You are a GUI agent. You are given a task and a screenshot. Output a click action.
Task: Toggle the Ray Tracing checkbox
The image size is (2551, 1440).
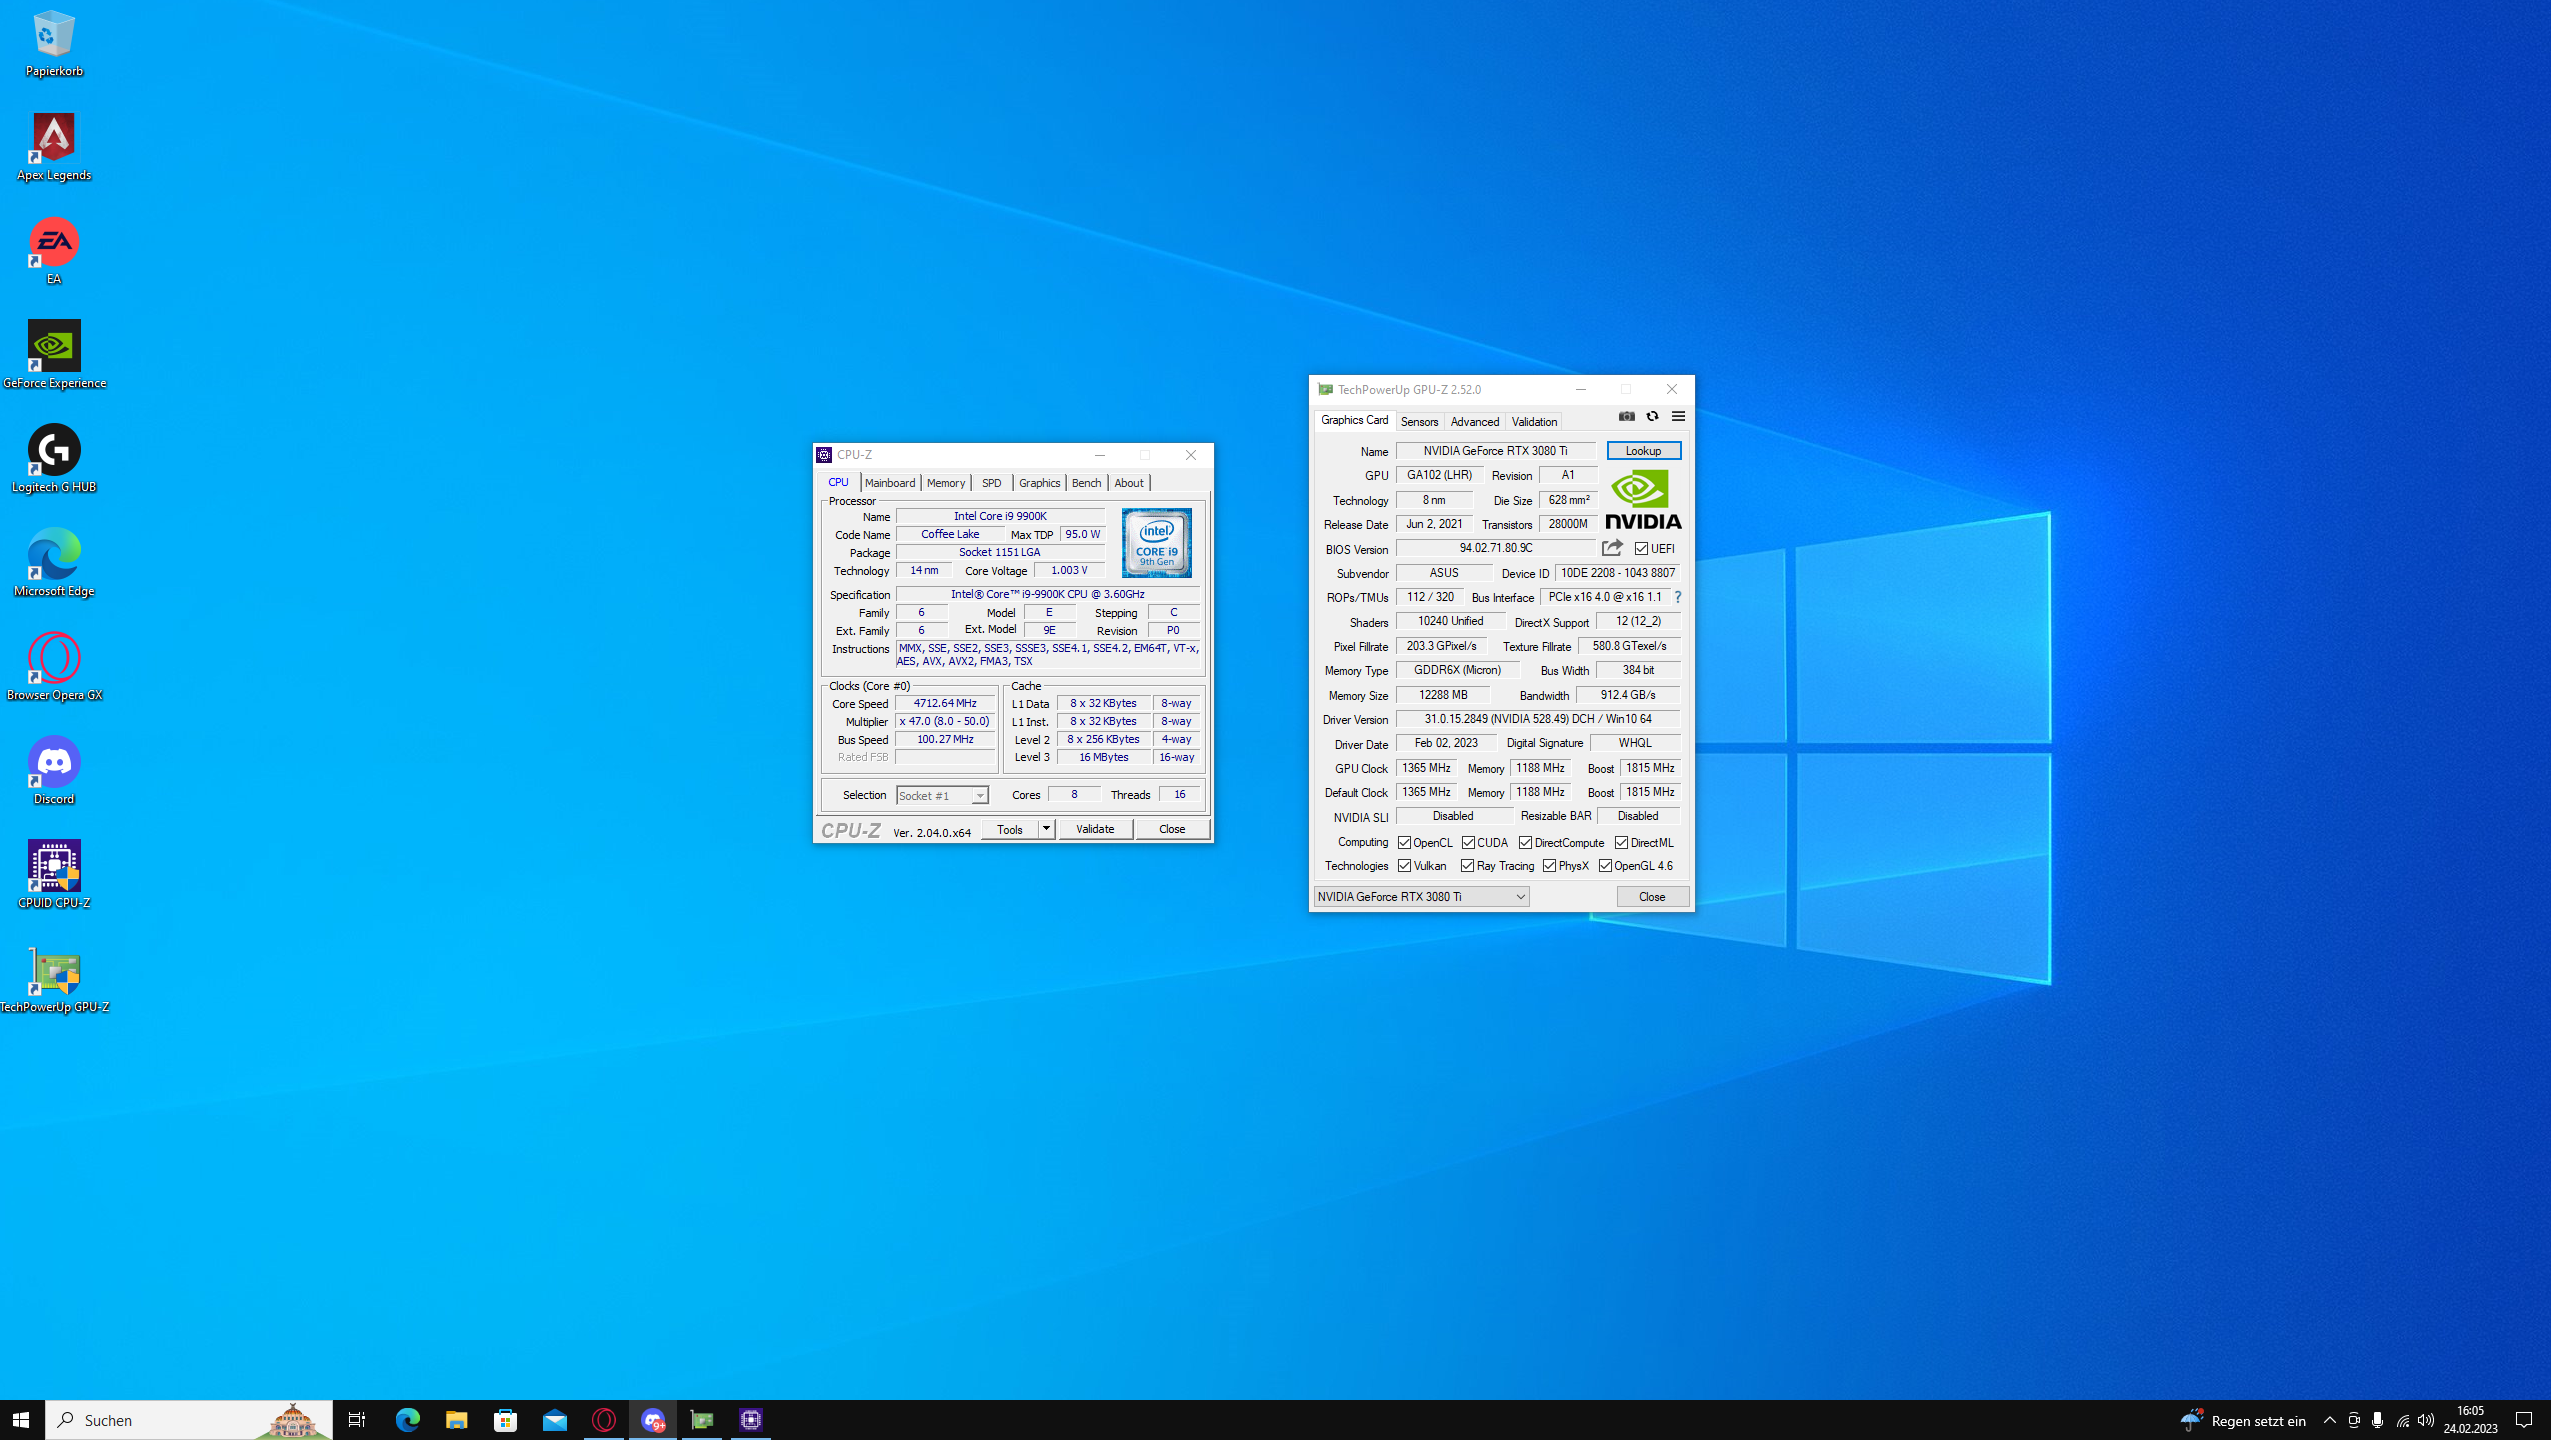[x=1467, y=866]
